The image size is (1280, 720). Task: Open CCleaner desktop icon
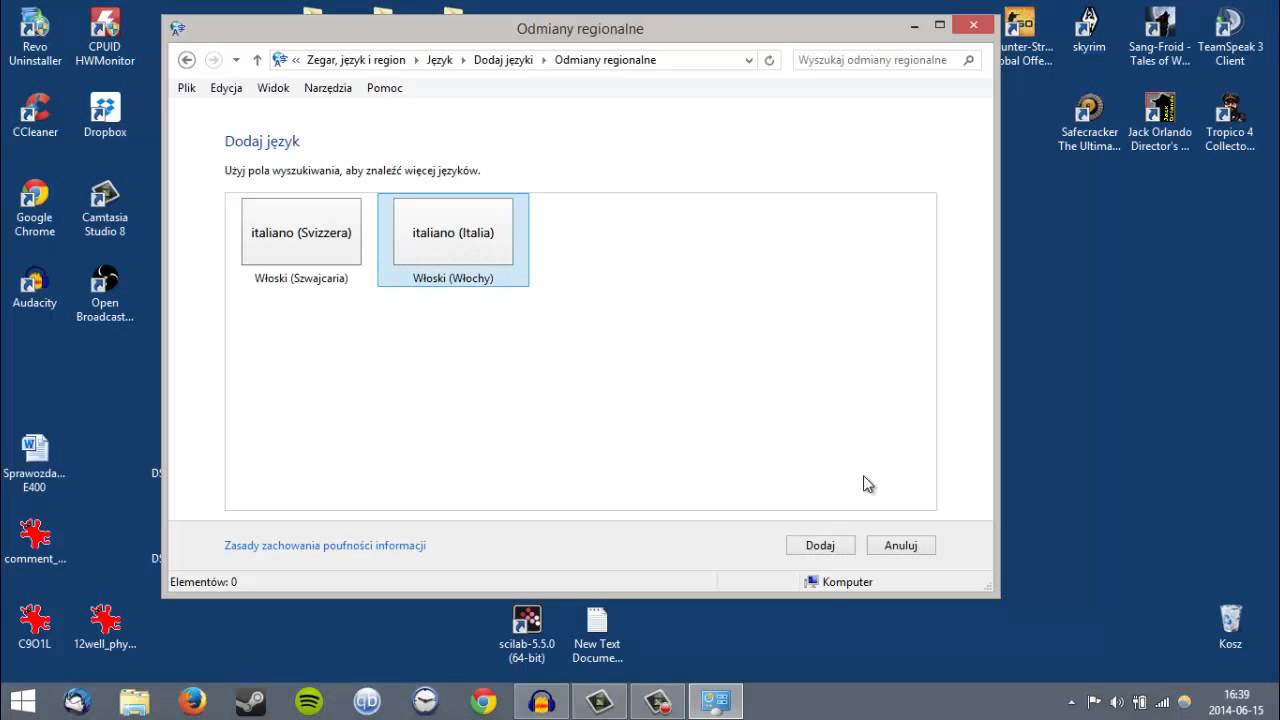(x=35, y=116)
